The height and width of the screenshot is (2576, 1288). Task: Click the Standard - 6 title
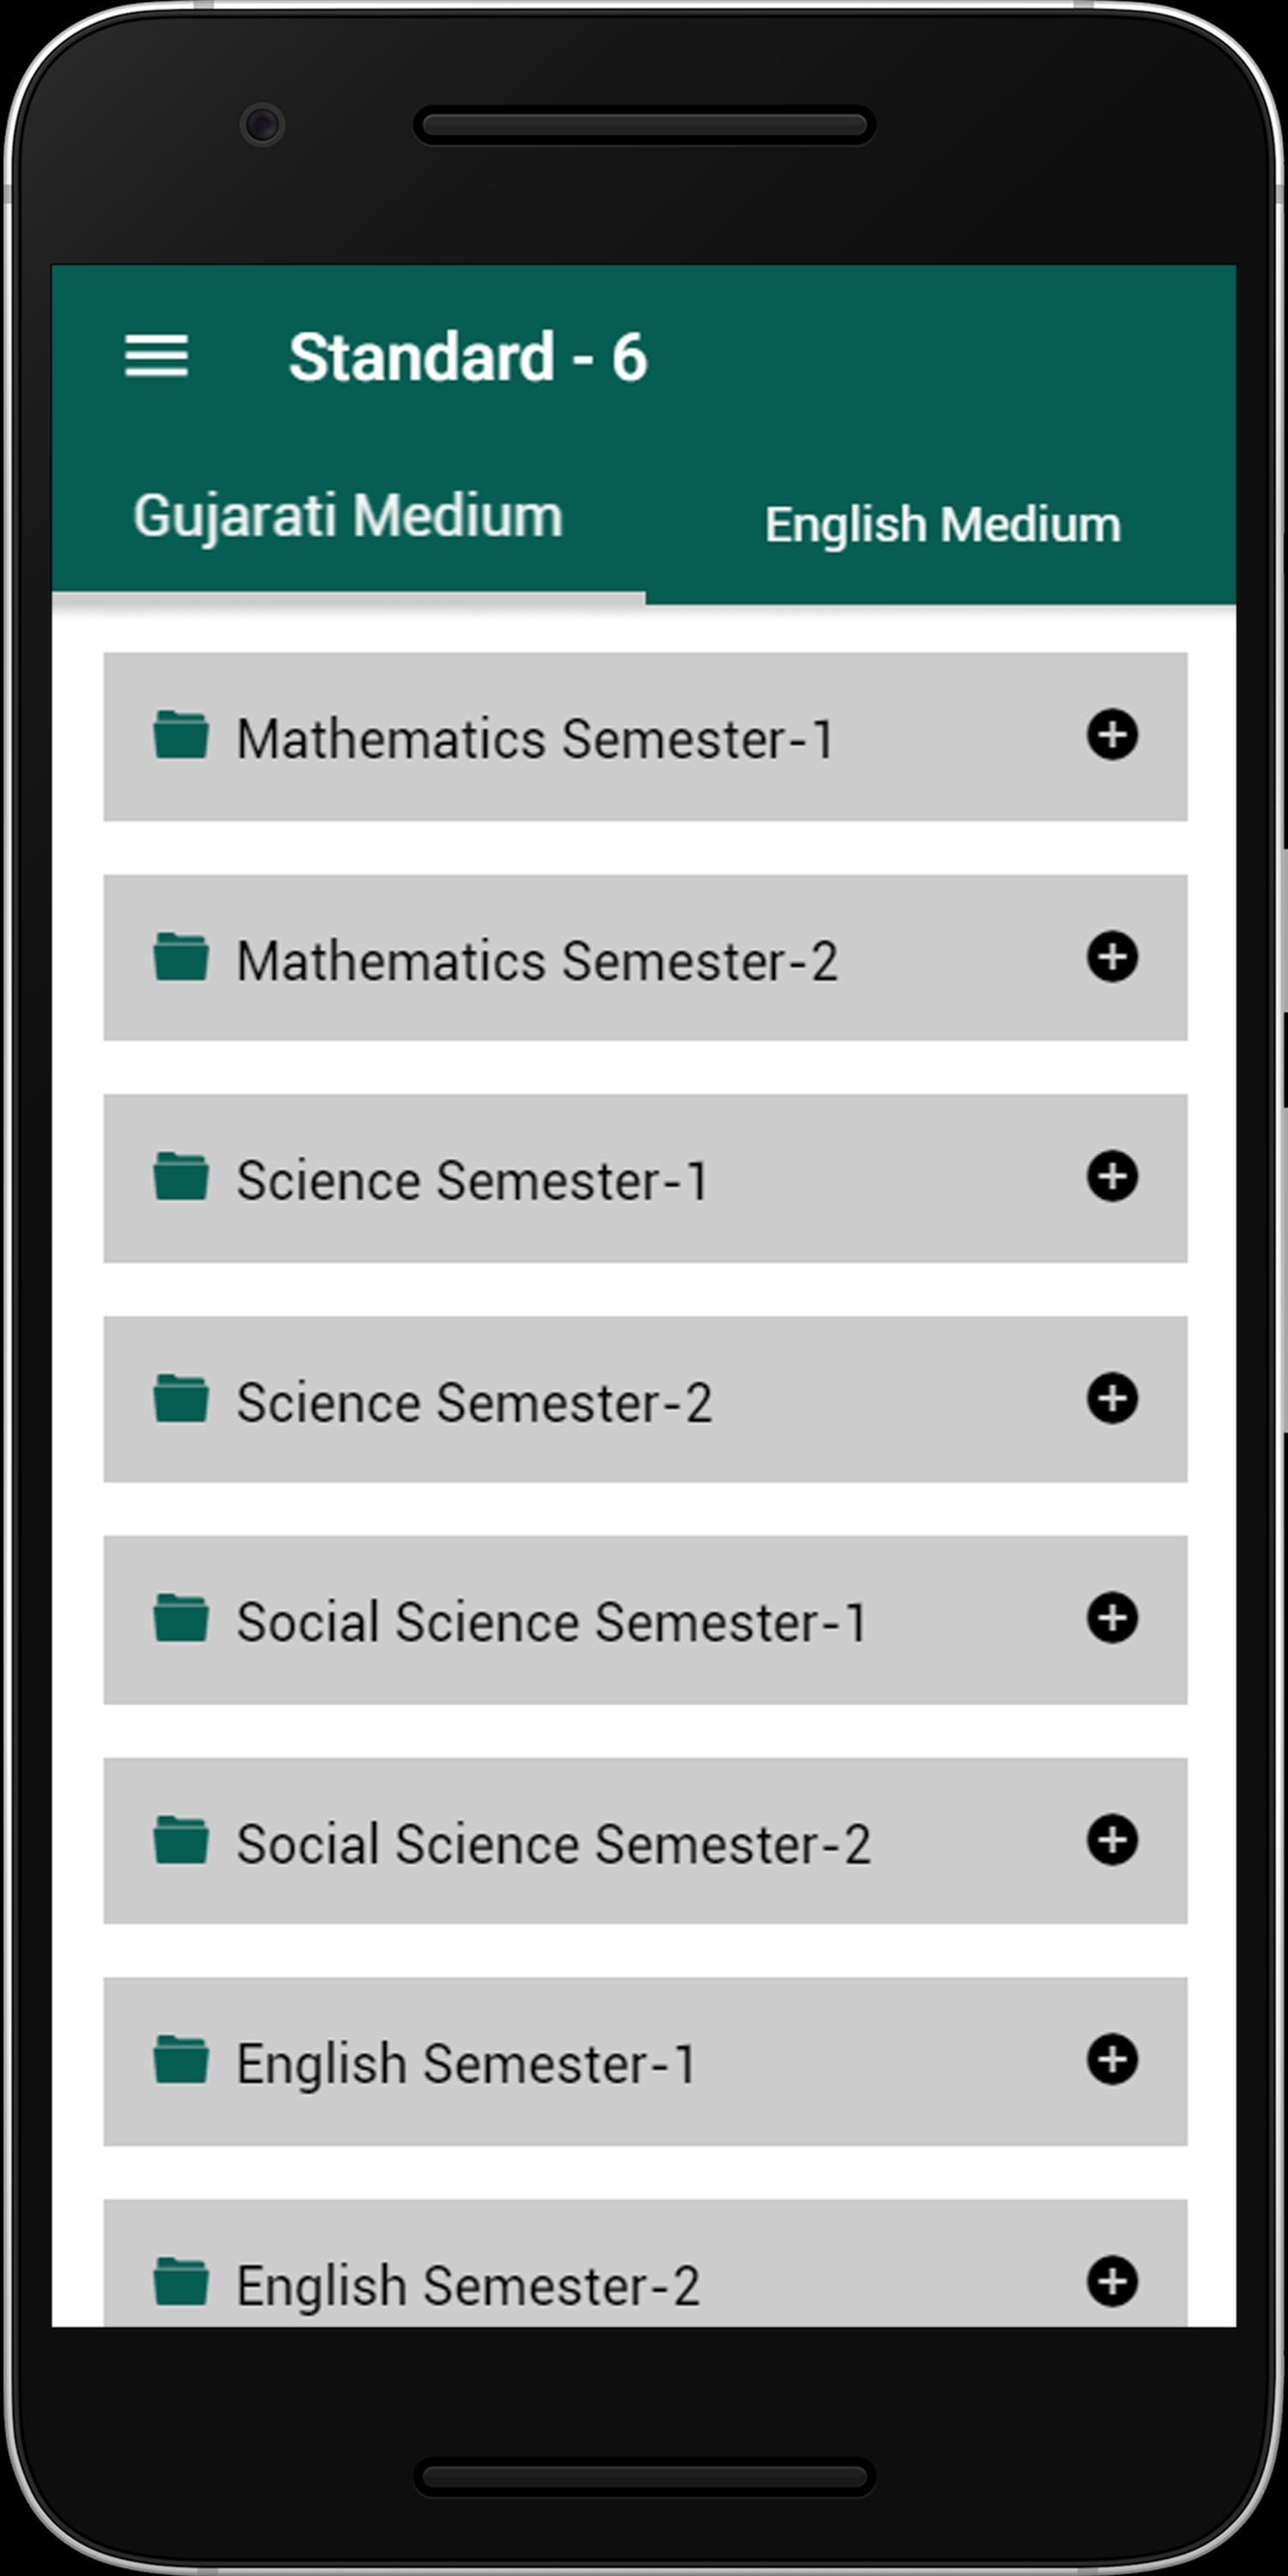468,357
